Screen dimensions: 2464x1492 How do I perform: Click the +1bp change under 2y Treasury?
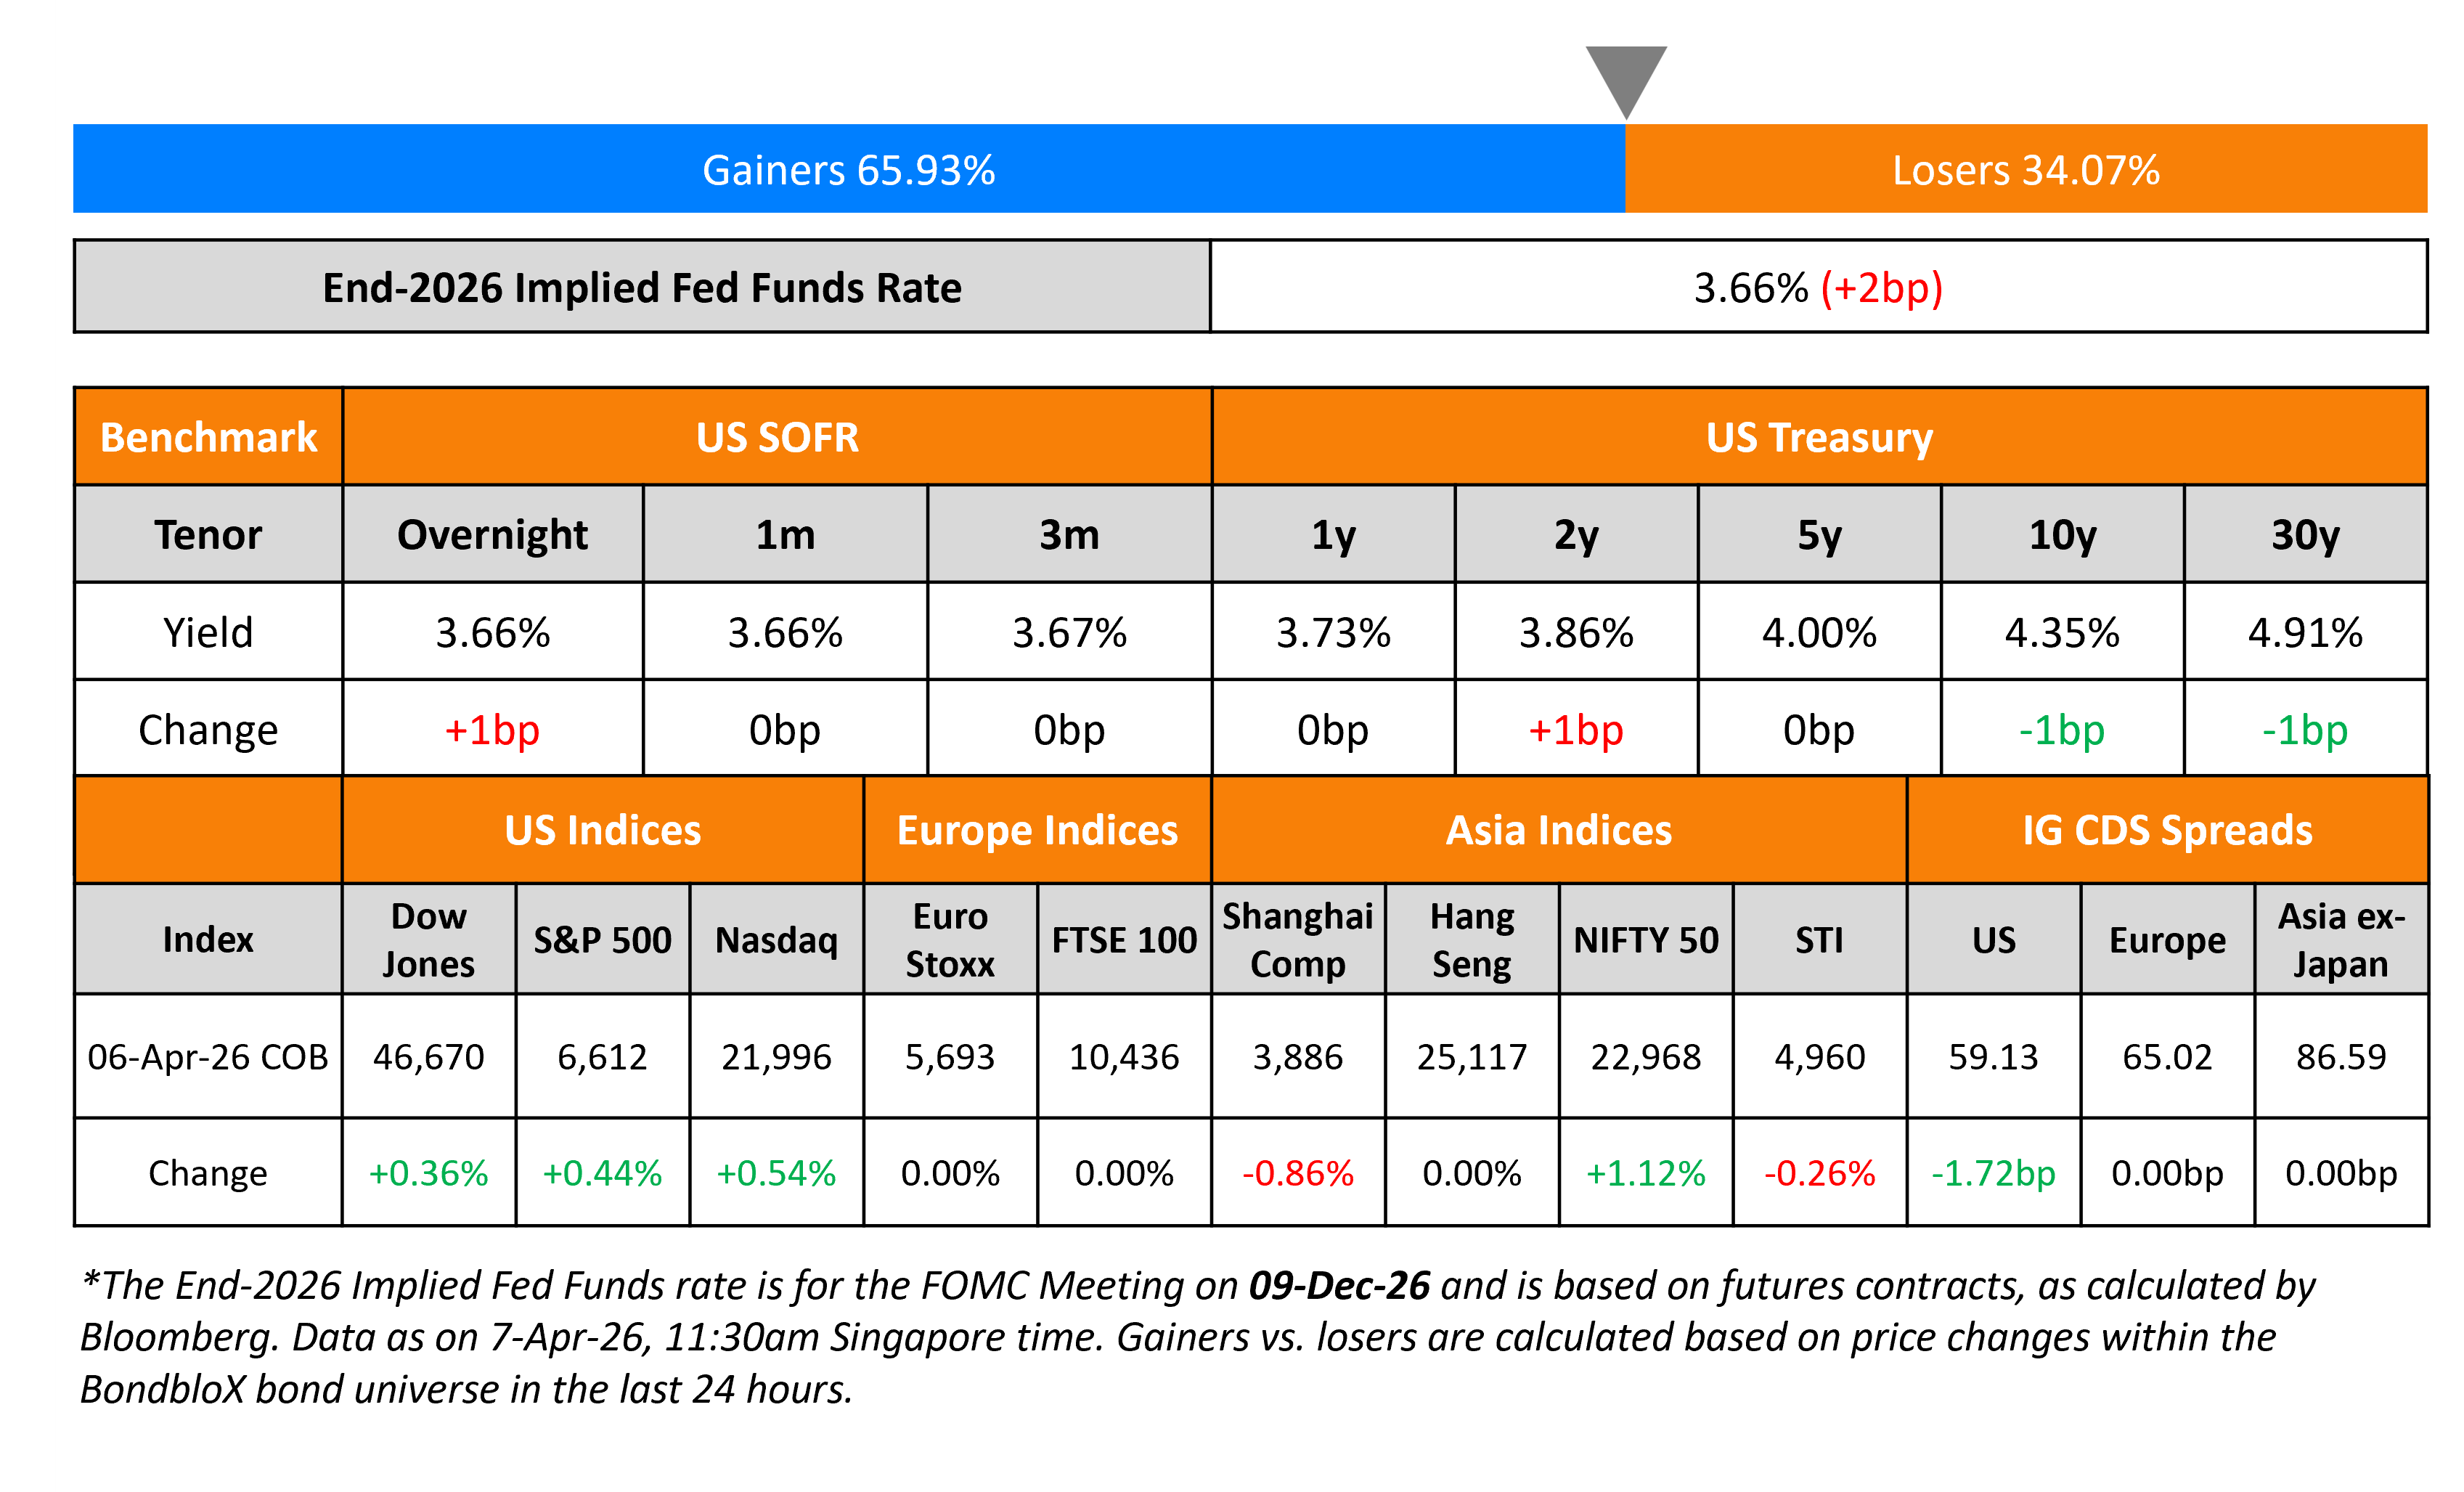[x=1576, y=729]
